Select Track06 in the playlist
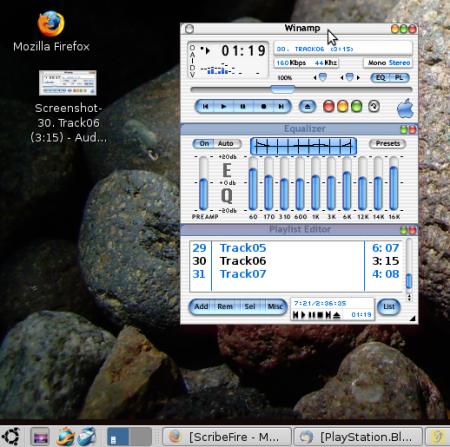Screen dimensions: 450x447 pyautogui.click(x=296, y=261)
